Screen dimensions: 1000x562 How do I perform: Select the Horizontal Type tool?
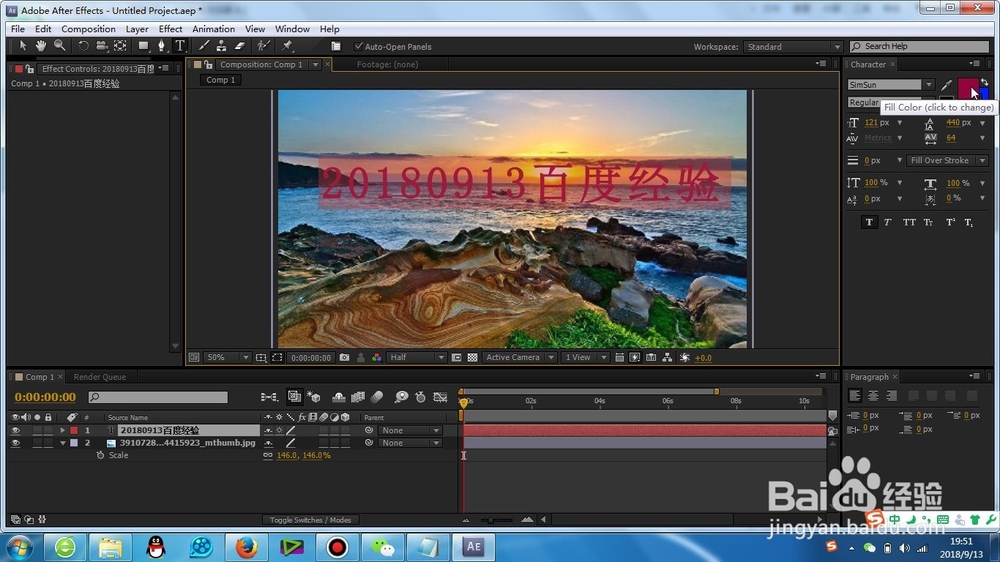[x=180, y=46]
